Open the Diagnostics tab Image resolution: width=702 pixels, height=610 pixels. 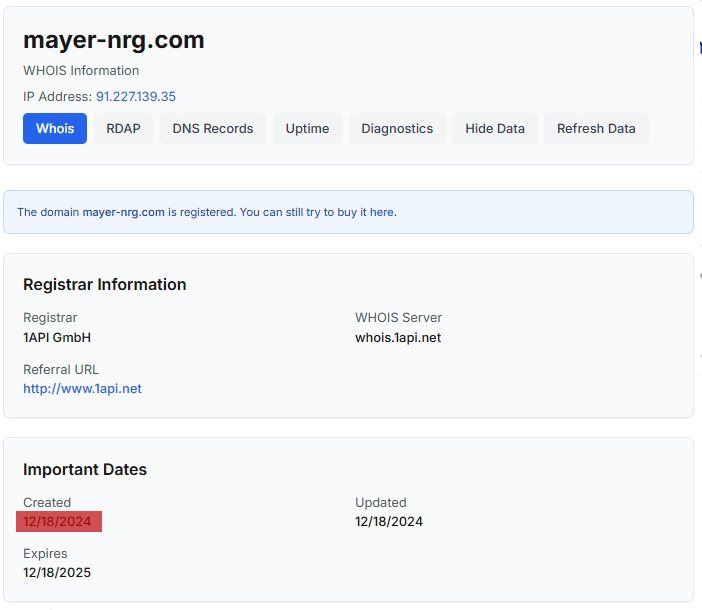[x=397, y=129]
